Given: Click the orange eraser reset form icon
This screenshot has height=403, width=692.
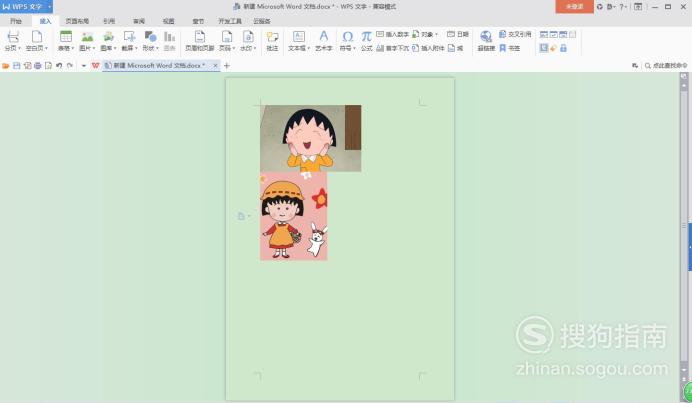Looking at the screenshot, I should [554, 48].
